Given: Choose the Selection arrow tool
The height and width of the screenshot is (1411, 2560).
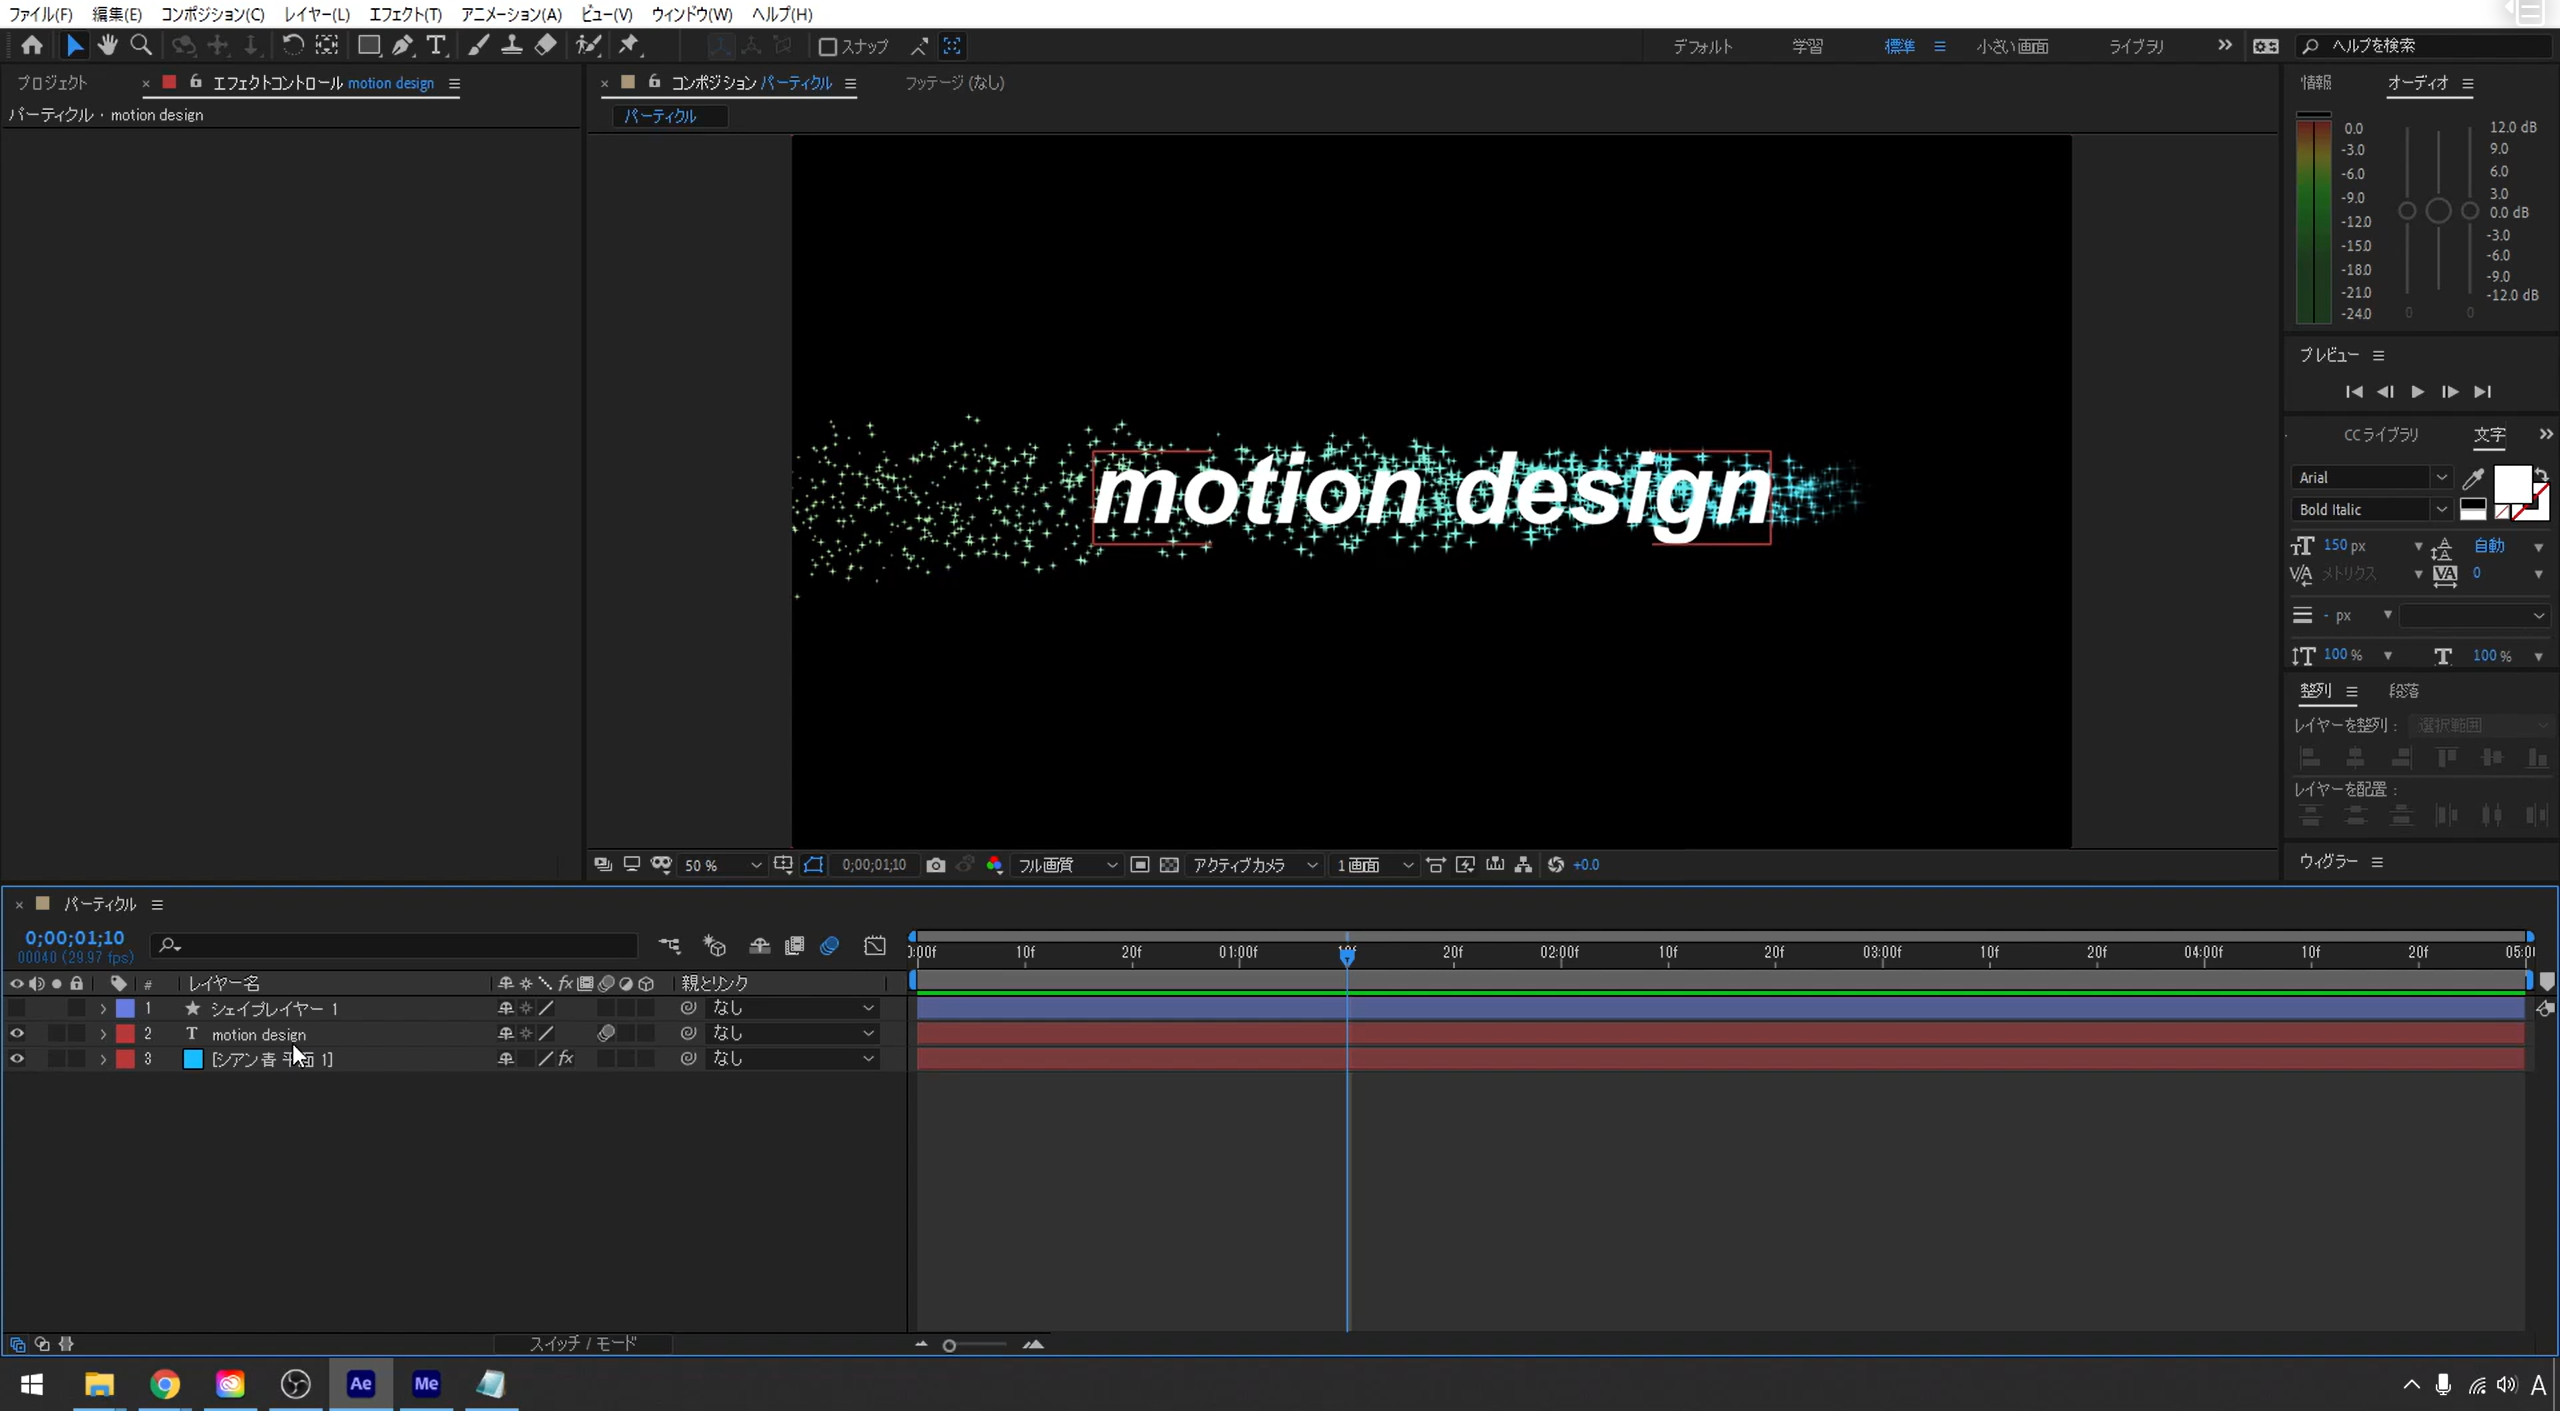Looking at the screenshot, I should 74,45.
